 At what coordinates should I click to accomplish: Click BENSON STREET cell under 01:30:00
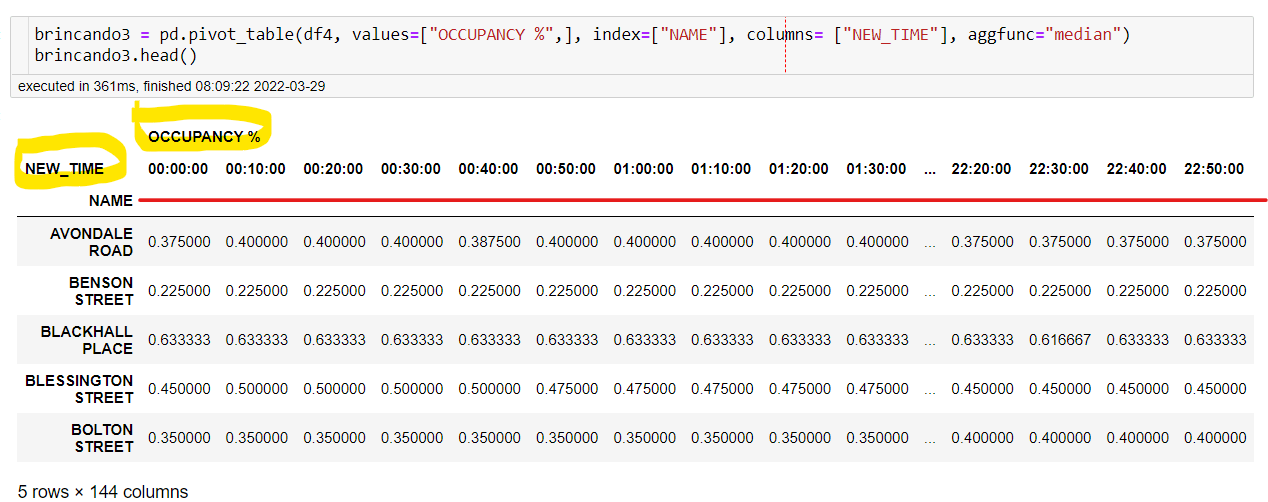point(877,291)
